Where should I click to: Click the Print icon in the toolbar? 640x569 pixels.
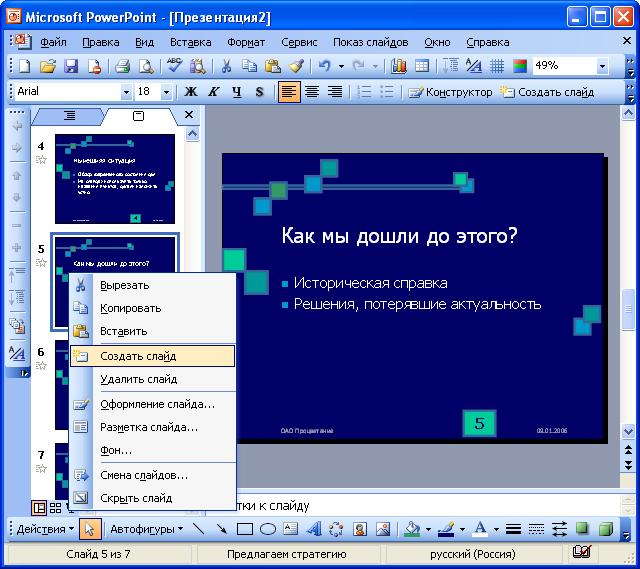122,66
